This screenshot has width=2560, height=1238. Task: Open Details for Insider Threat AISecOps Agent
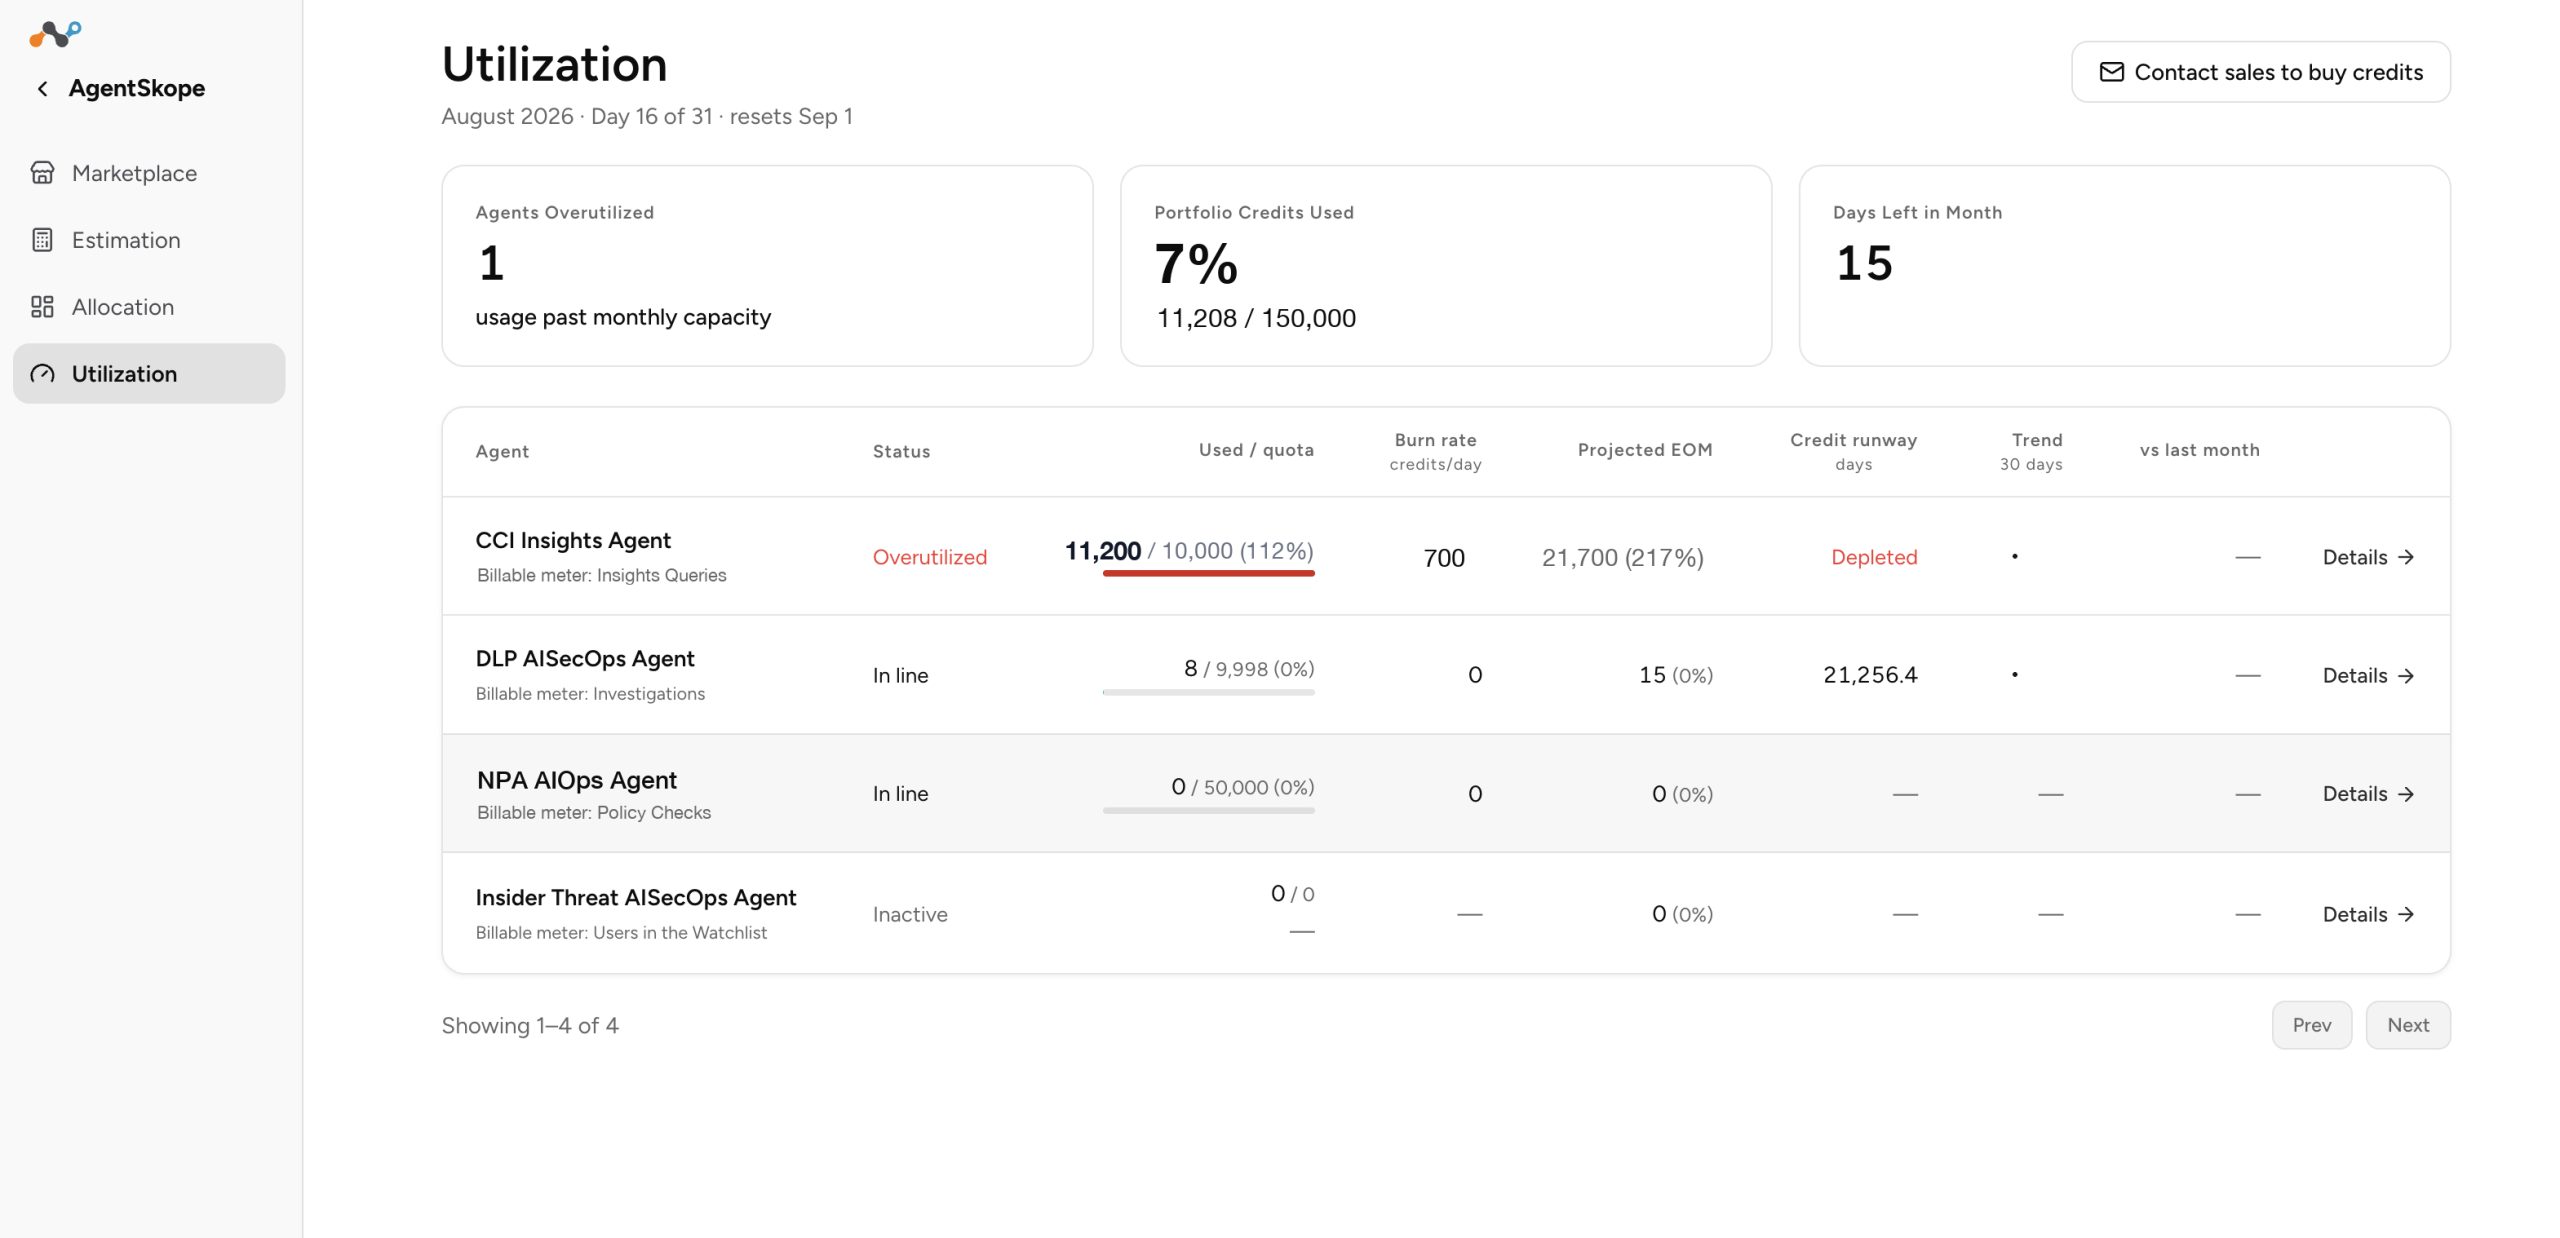point(2368,914)
